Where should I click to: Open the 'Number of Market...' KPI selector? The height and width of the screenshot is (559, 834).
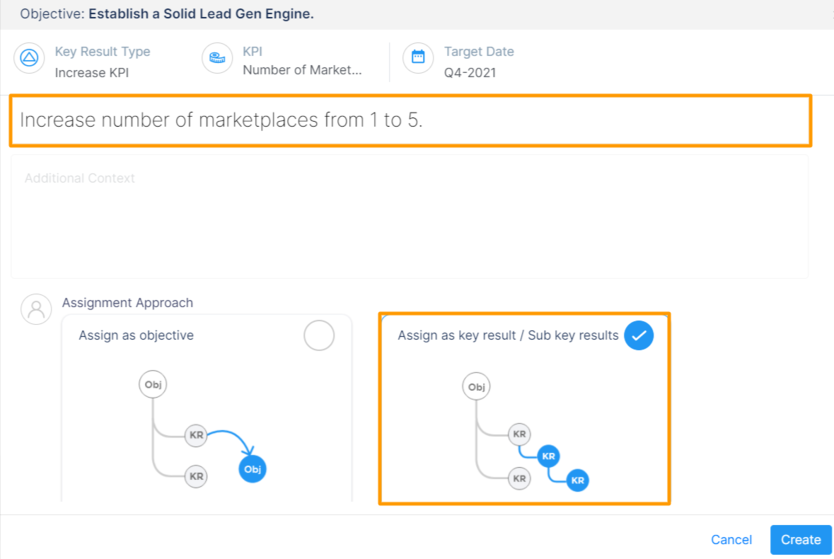[x=302, y=70]
